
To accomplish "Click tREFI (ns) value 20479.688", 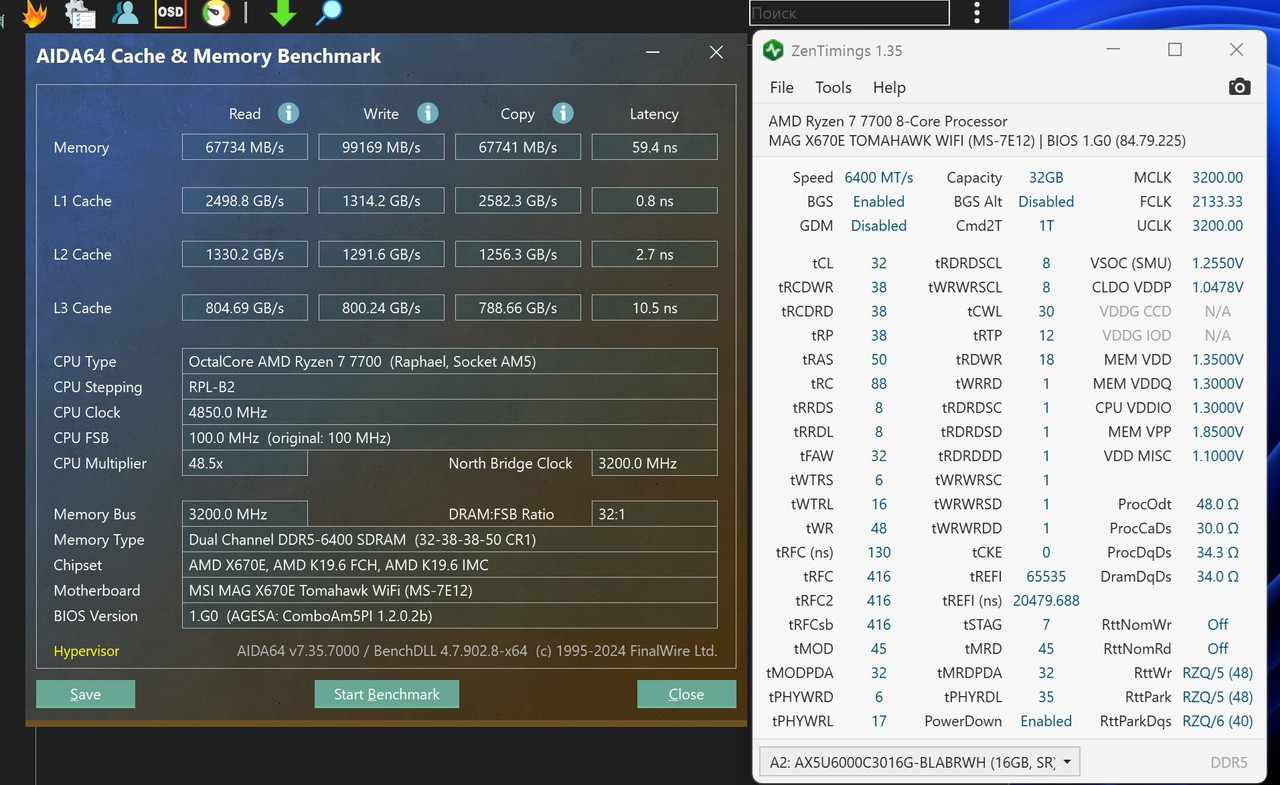I will (1046, 600).
